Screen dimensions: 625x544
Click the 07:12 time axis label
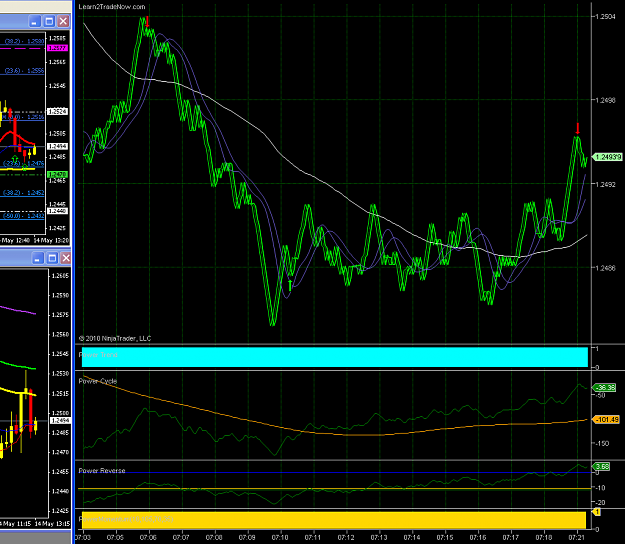click(346, 538)
